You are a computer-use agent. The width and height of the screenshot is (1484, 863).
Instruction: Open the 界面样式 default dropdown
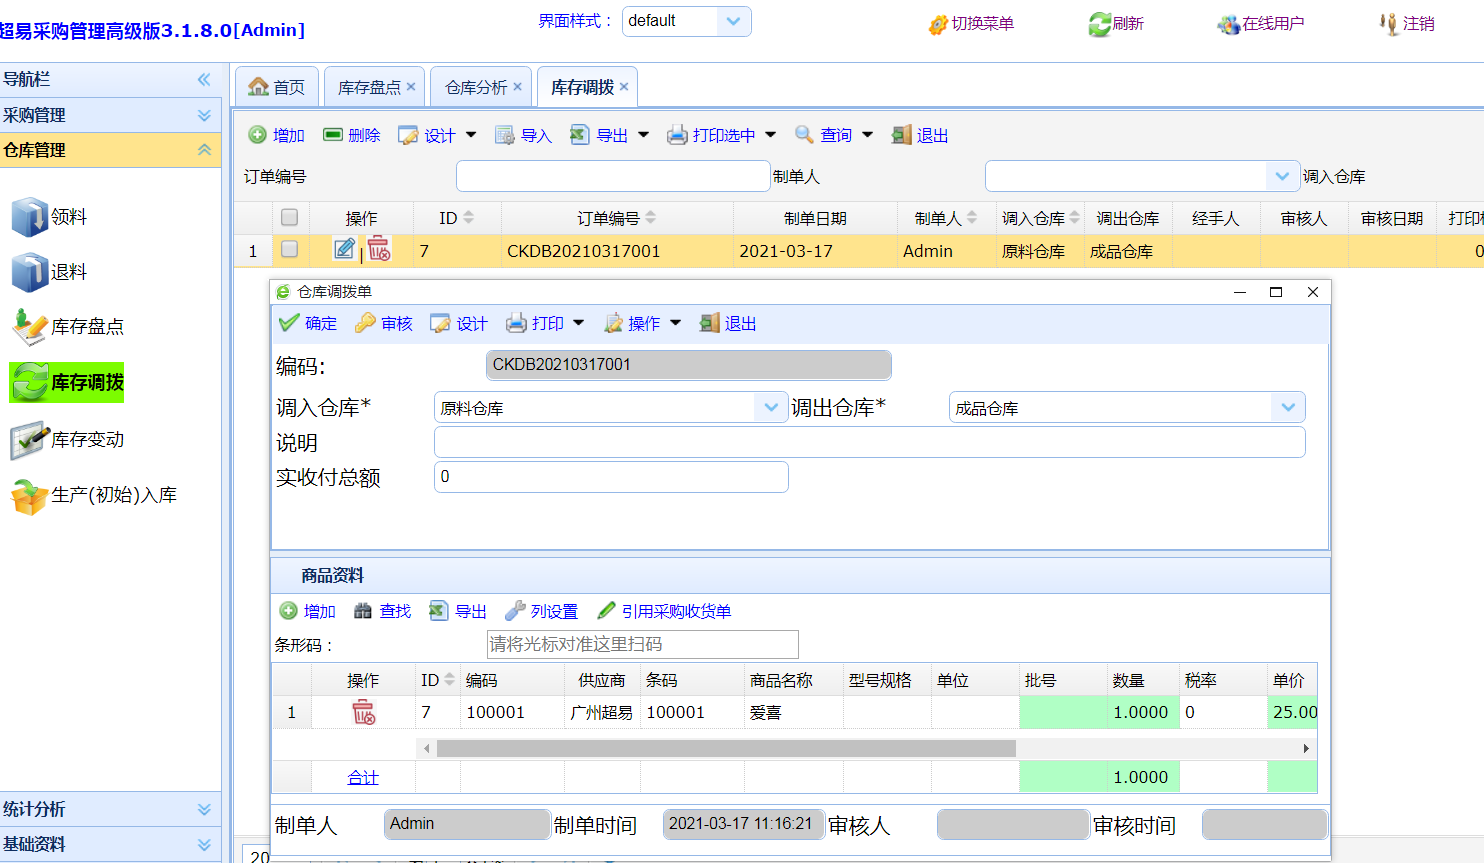[x=733, y=21]
